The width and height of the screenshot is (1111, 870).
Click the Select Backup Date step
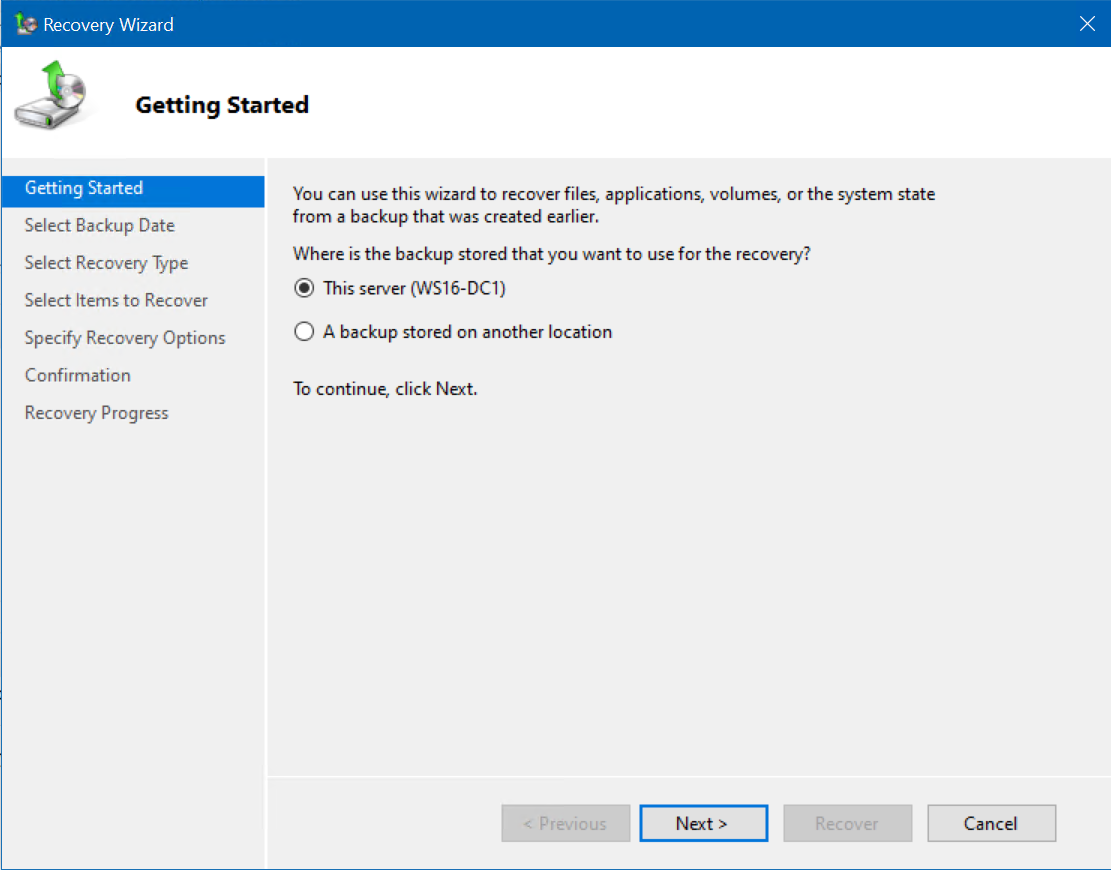[x=99, y=225]
